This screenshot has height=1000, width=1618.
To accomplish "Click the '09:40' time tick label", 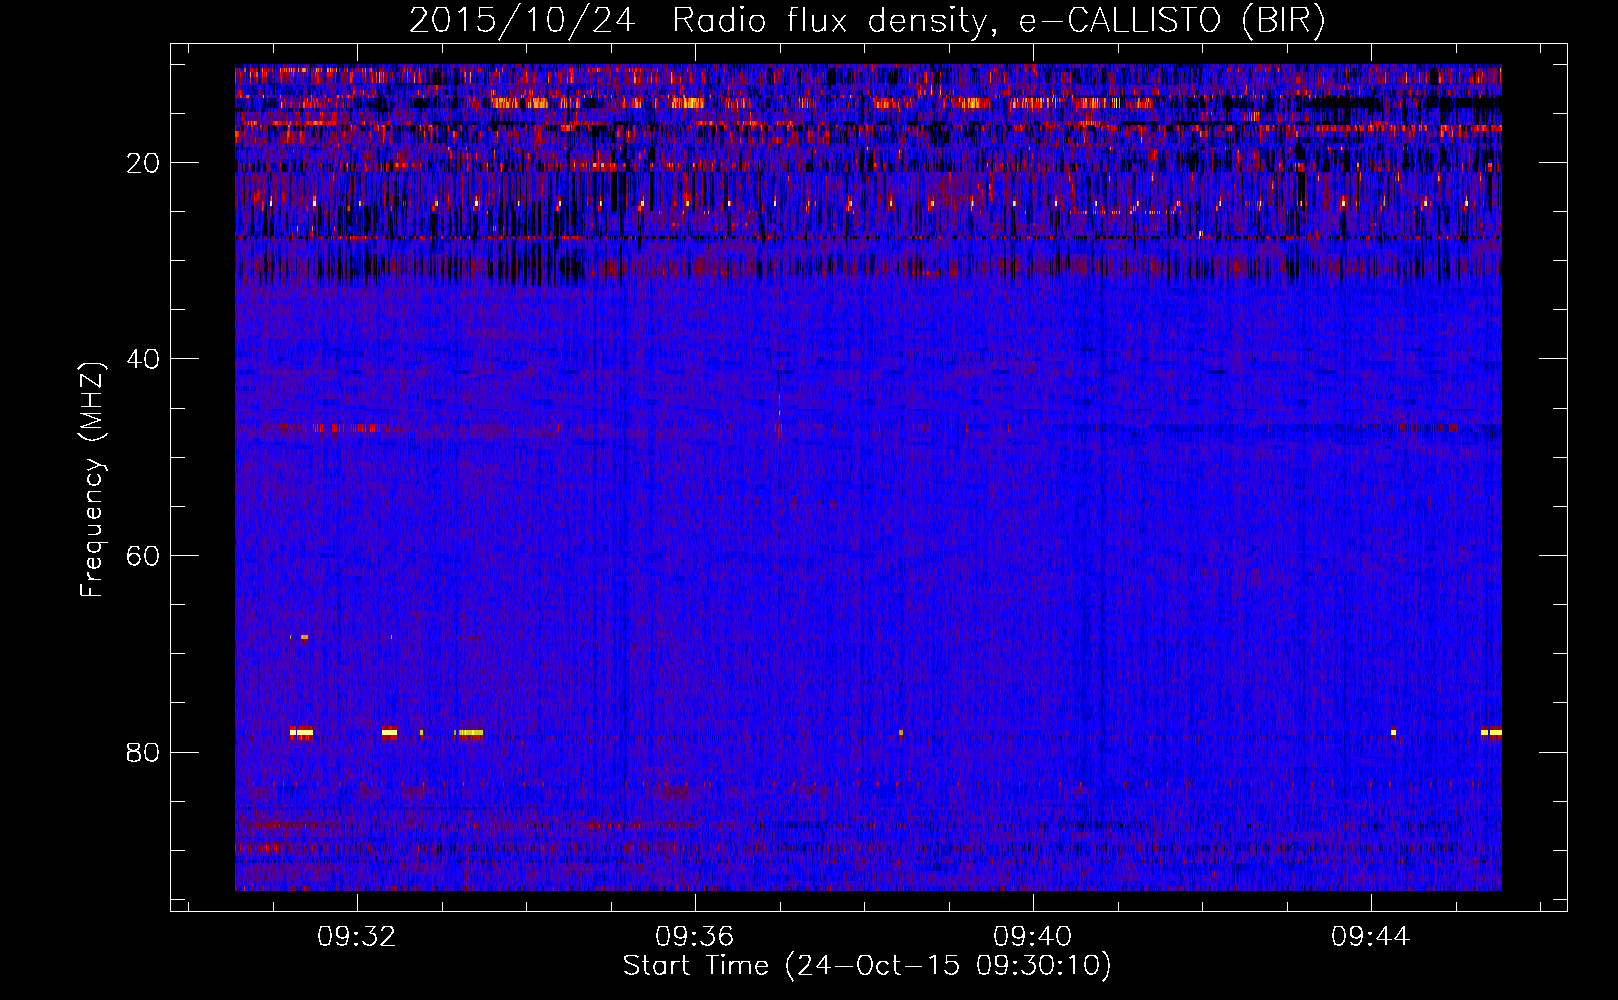I will (1032, 937).
